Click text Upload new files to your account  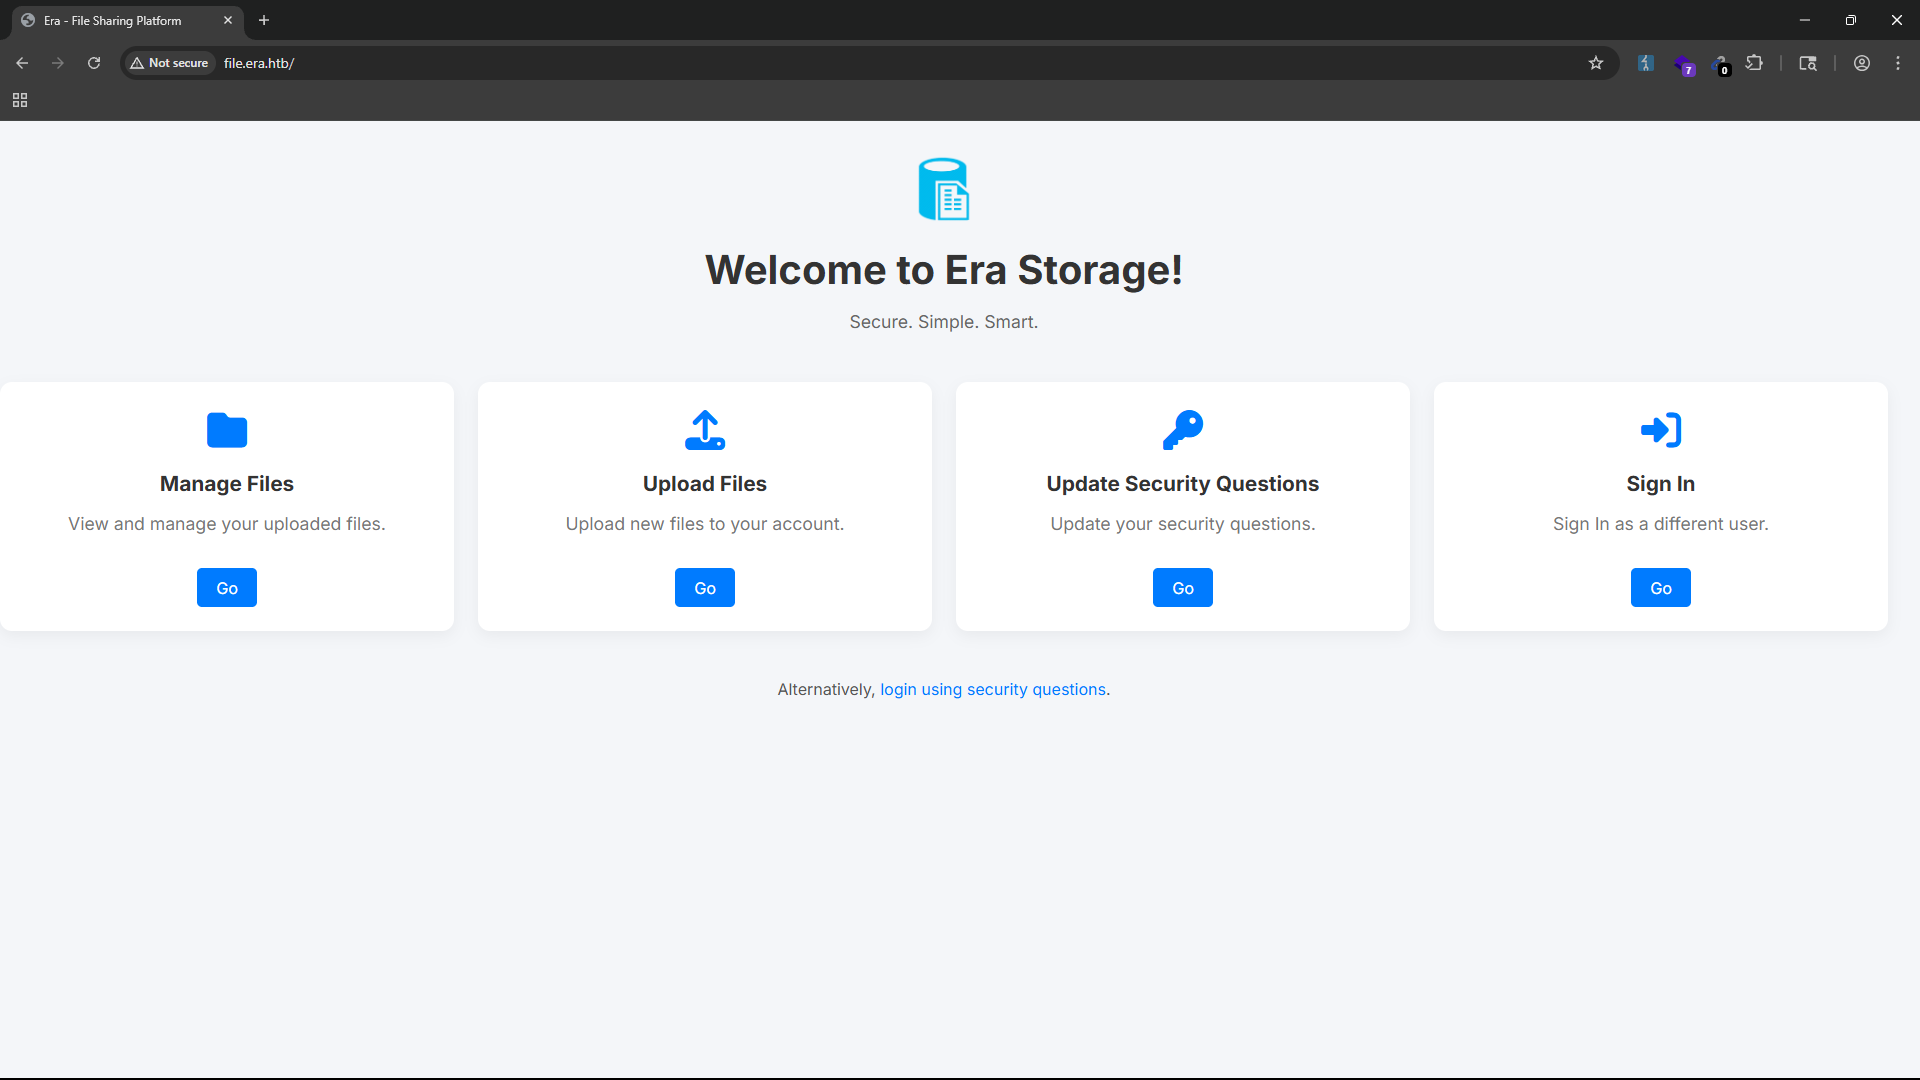(705, 524)
